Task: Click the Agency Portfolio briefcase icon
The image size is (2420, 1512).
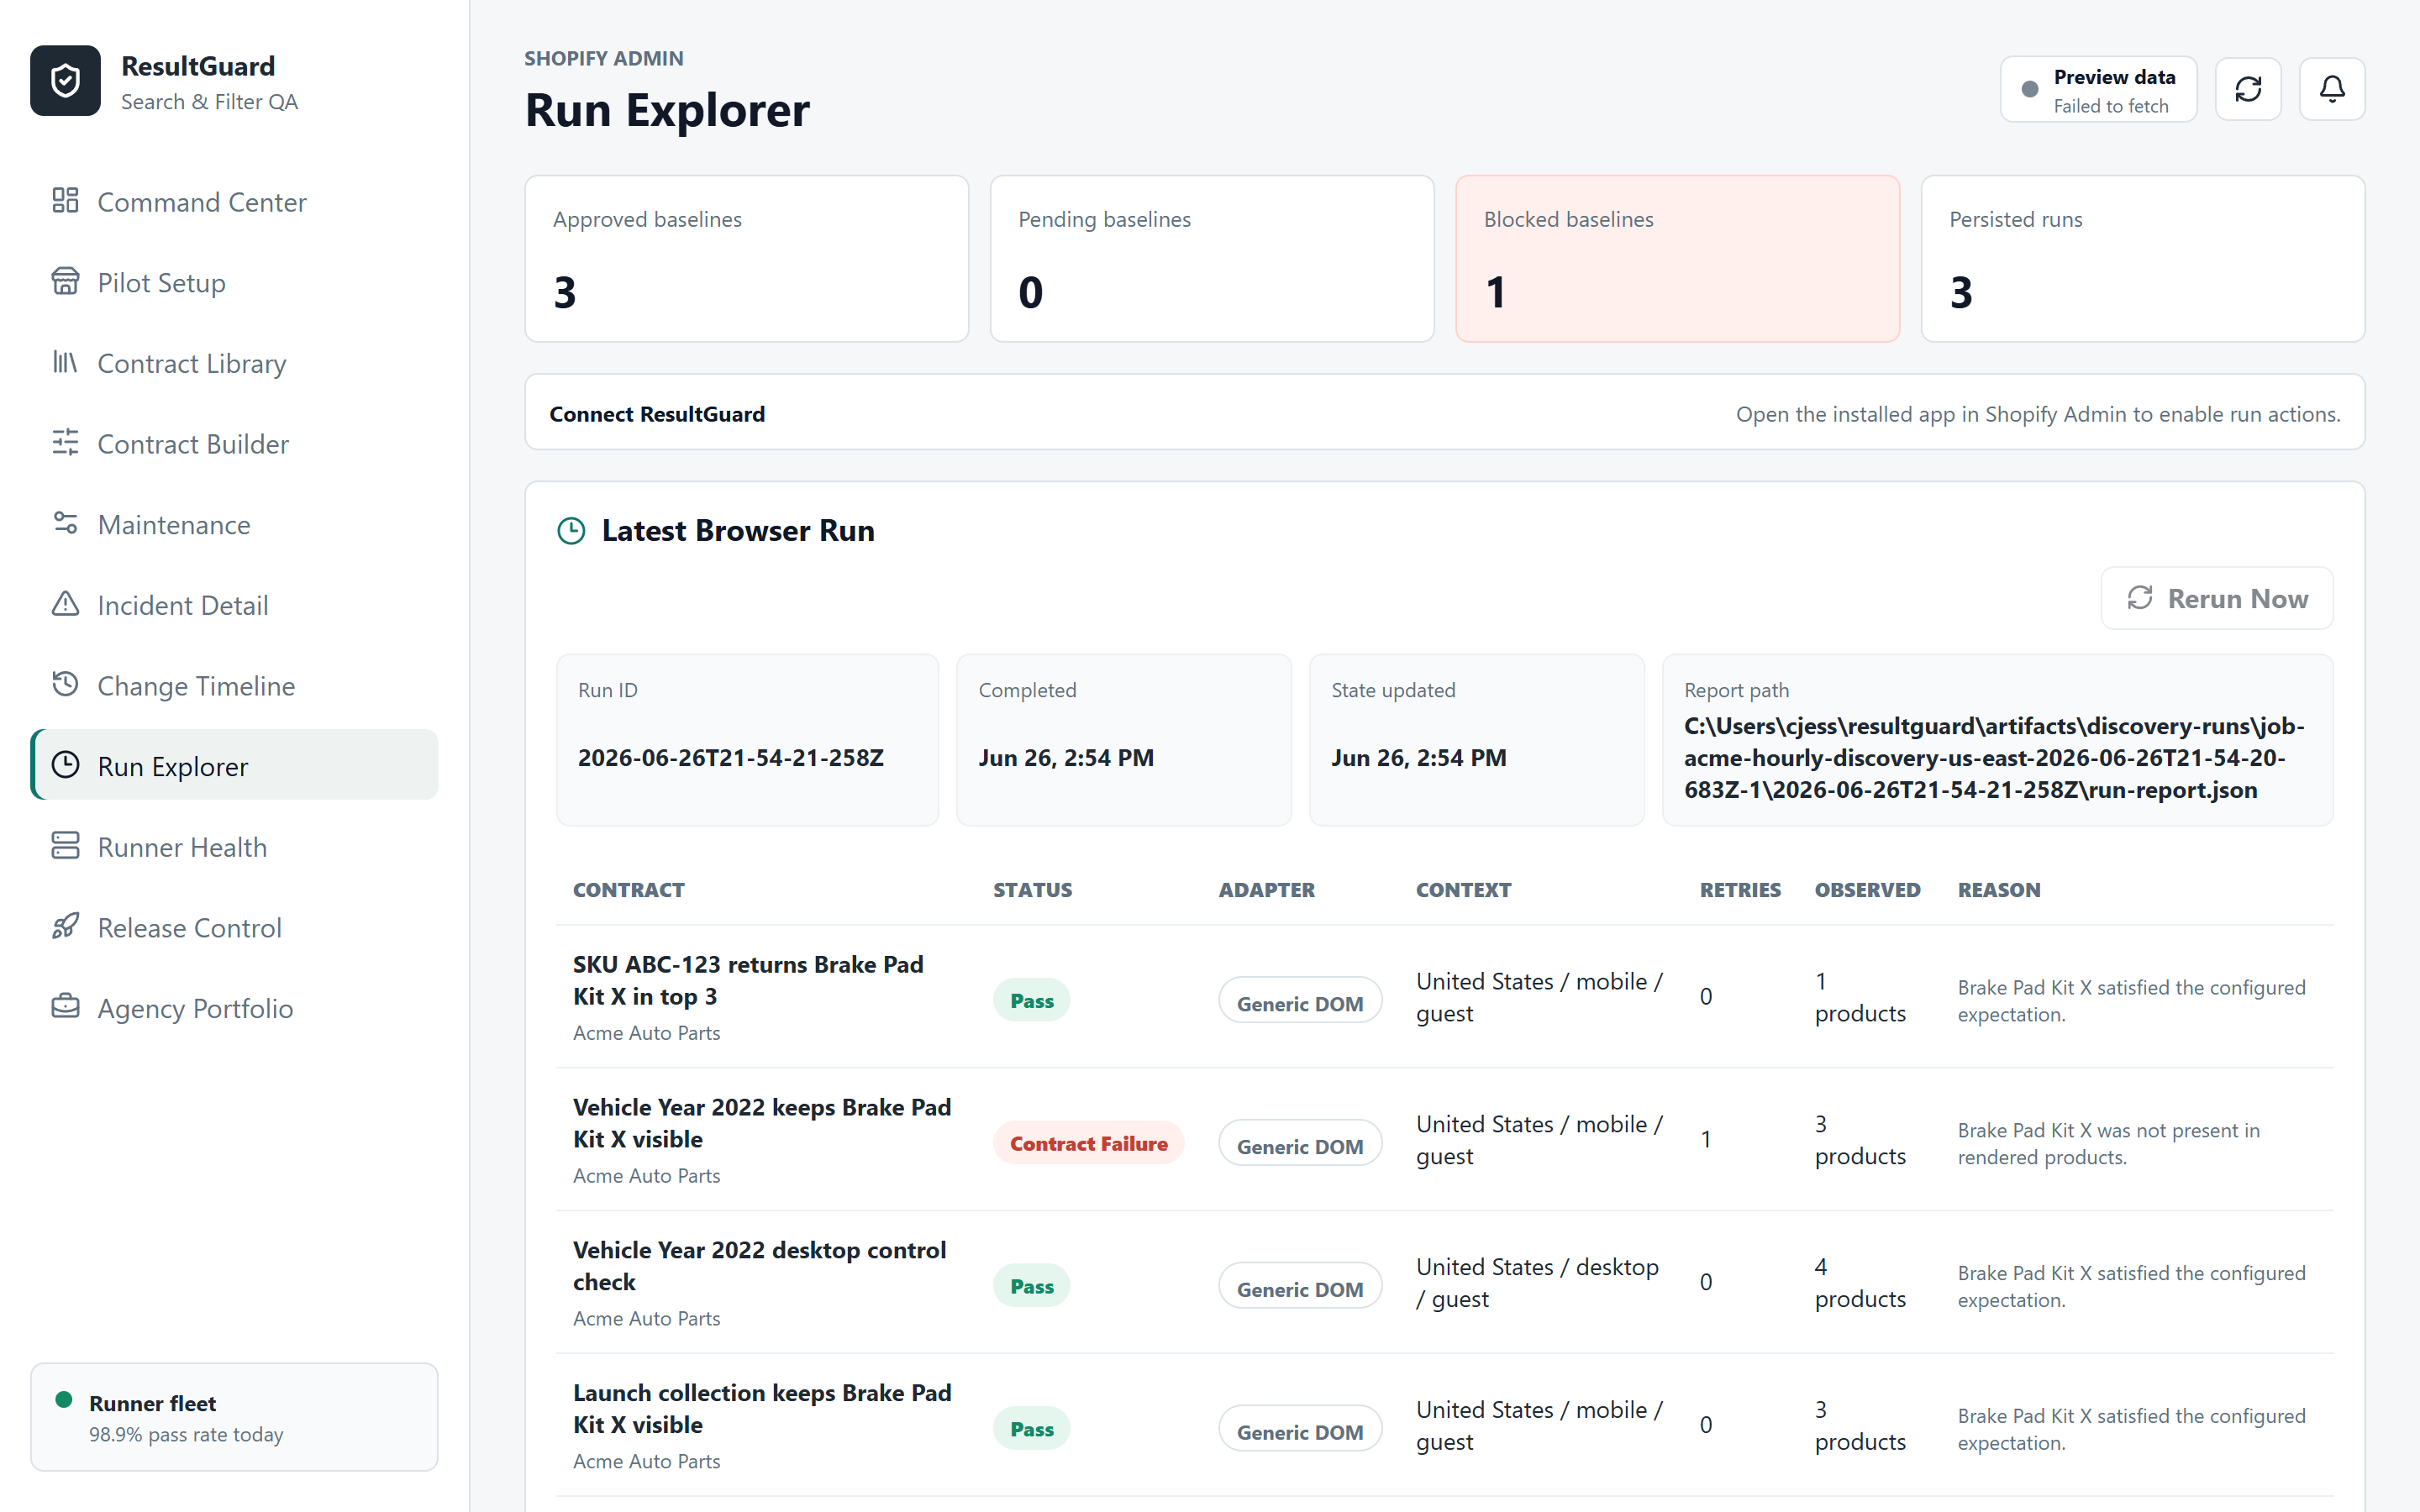Action: tap(65, 1007)
